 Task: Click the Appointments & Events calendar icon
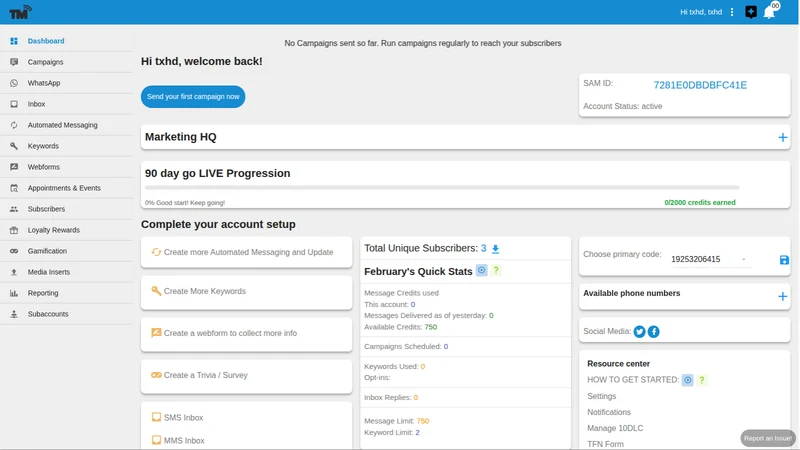[x=14, y=188]
